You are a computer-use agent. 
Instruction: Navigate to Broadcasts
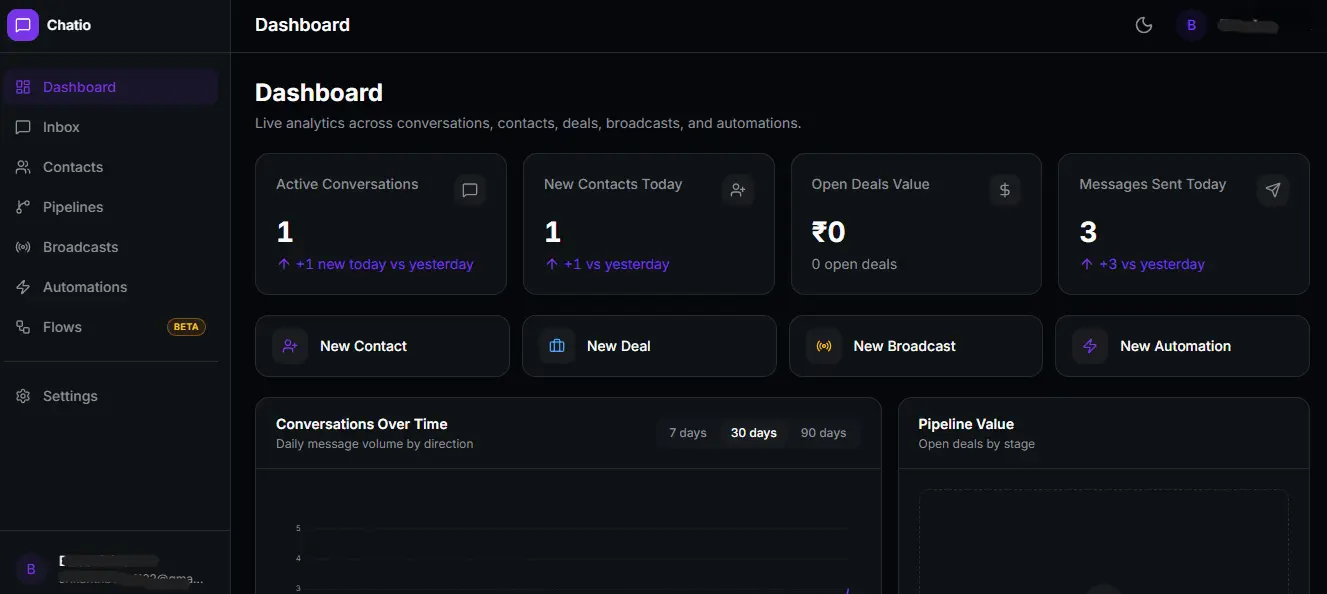click(111, 247)
